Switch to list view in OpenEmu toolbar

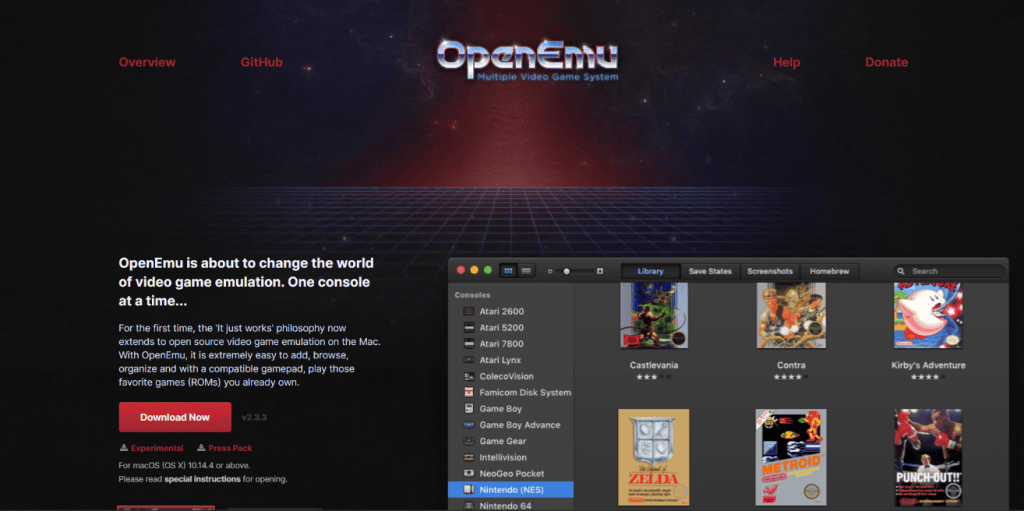pyautogui.click(x=526, y=271)
